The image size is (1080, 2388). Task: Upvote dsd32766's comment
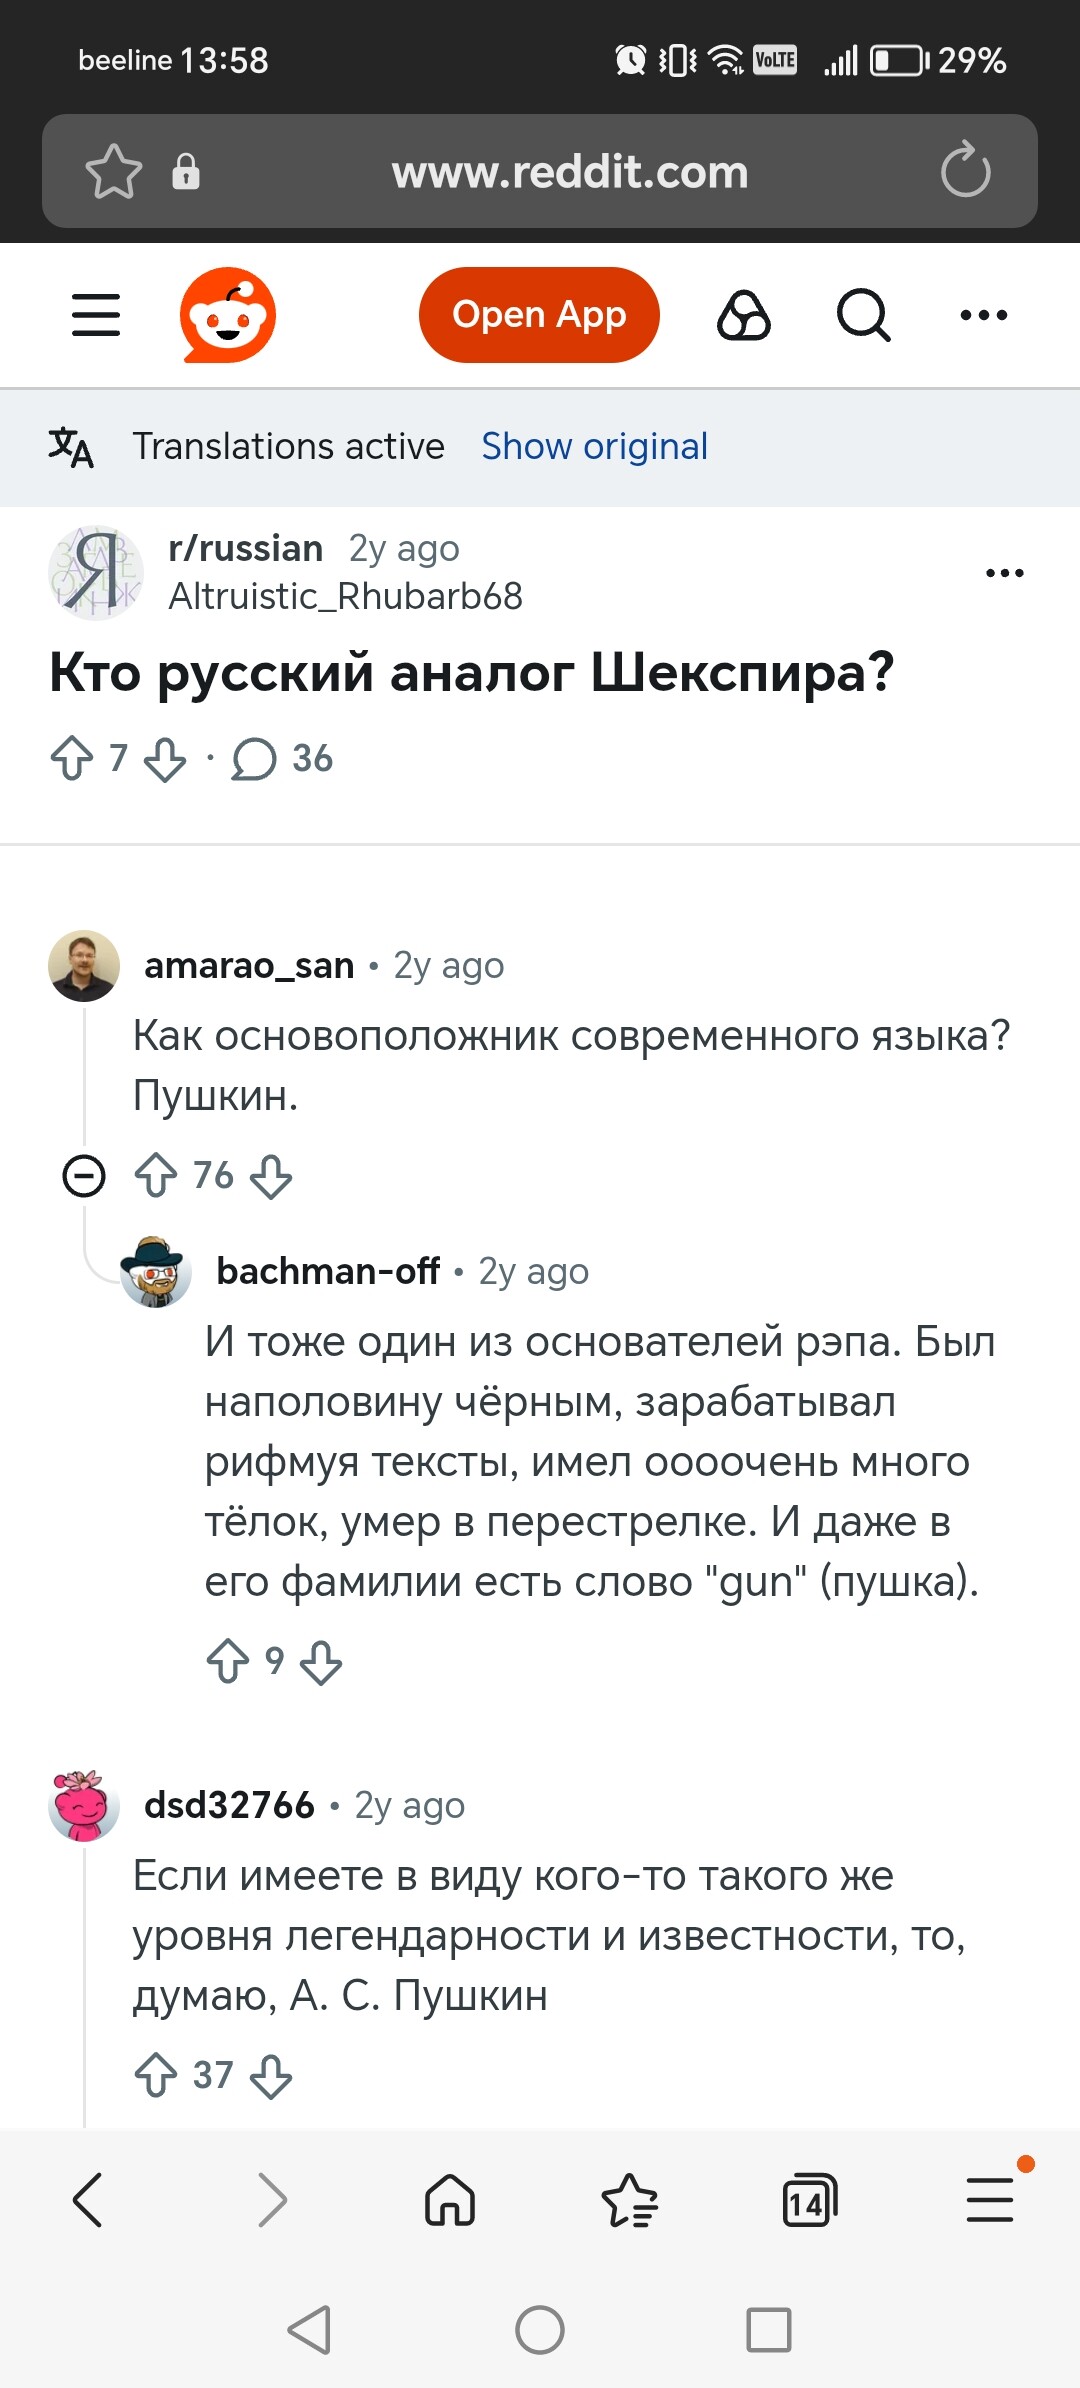pos(156,2075)
